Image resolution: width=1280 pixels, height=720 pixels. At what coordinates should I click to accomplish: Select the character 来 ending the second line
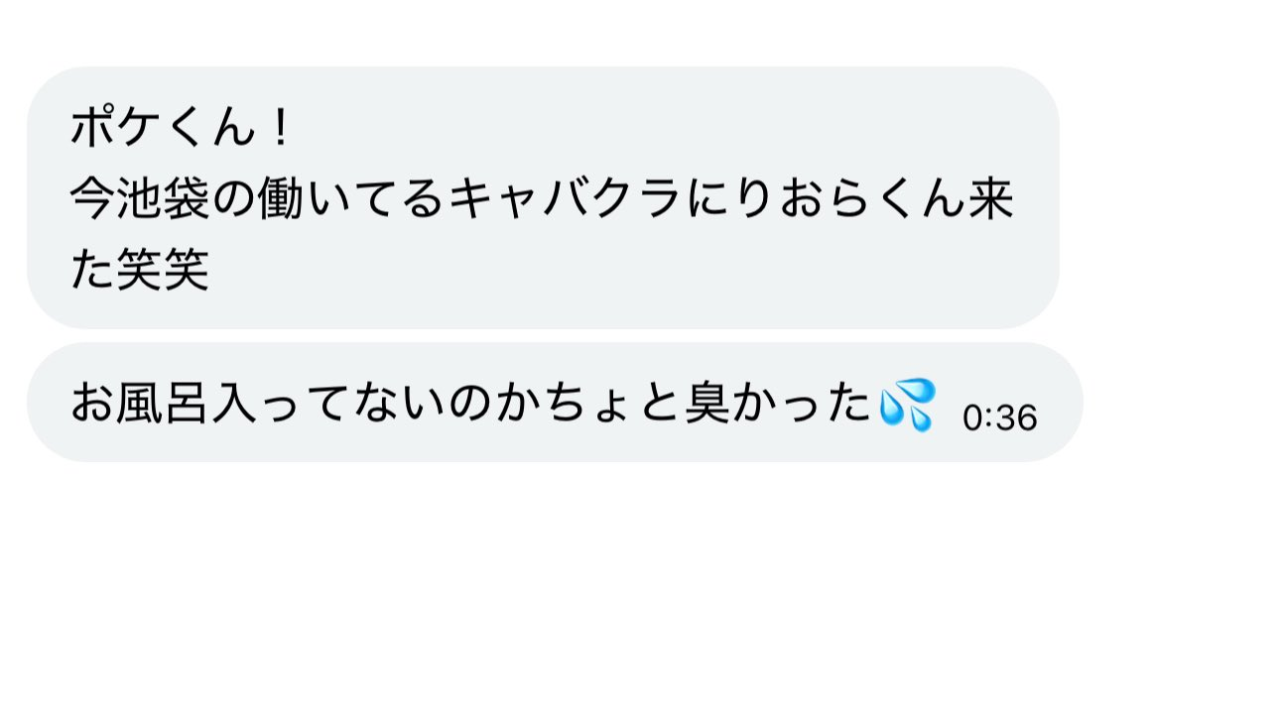click(992, 199)
